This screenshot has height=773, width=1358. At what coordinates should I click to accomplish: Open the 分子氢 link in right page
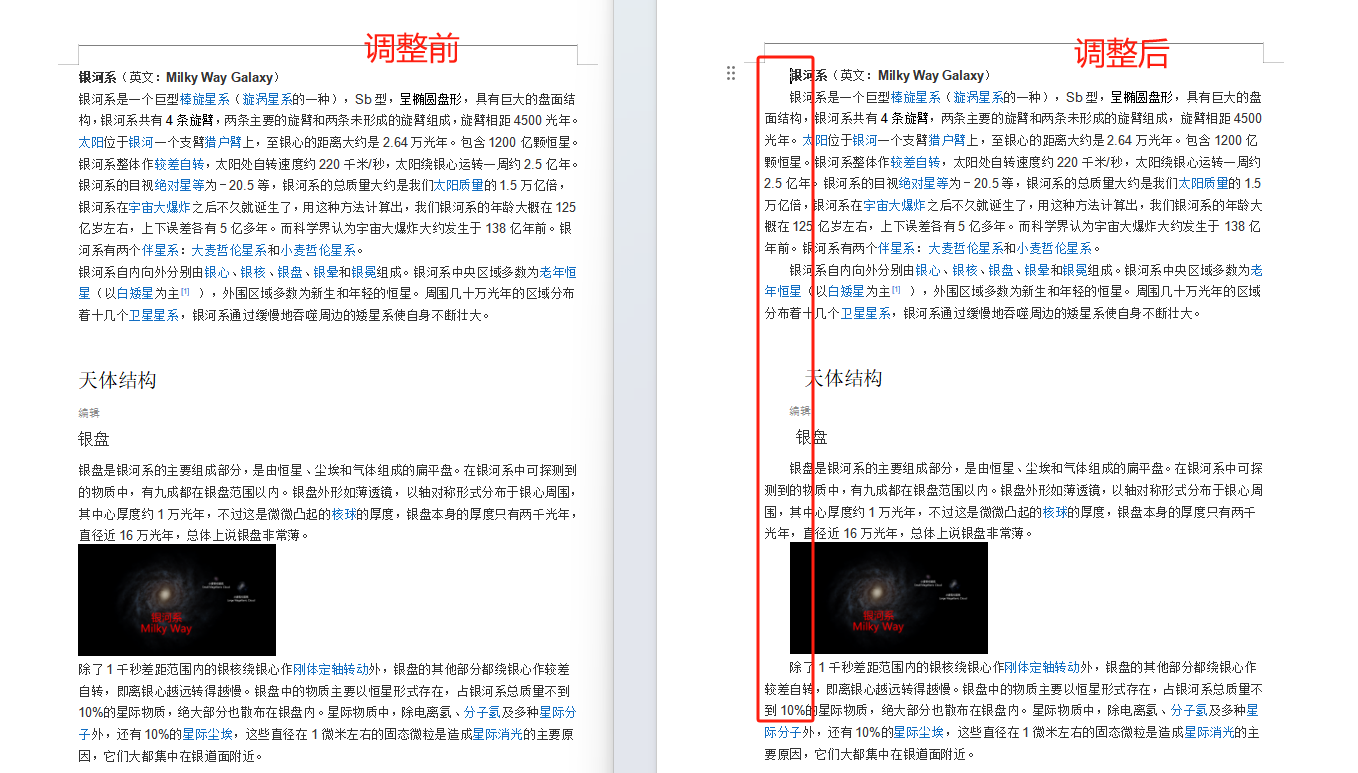pos(1189,710)
